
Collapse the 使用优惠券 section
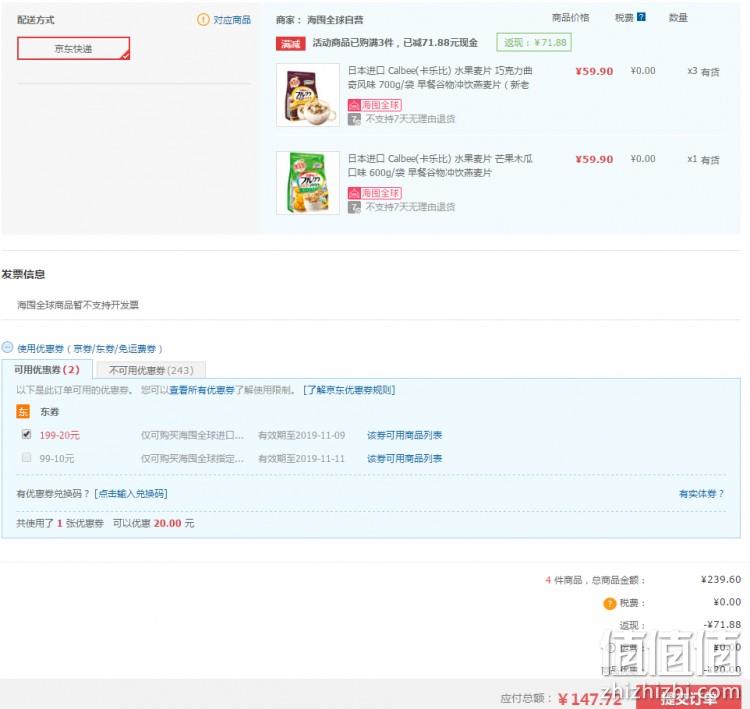point(7,347)
